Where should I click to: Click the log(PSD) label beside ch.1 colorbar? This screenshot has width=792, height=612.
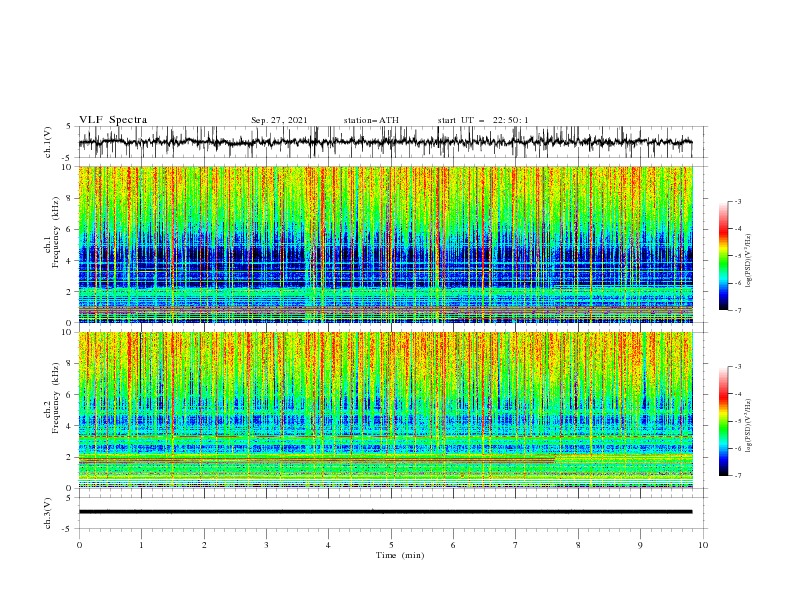(x=750, y=260)
